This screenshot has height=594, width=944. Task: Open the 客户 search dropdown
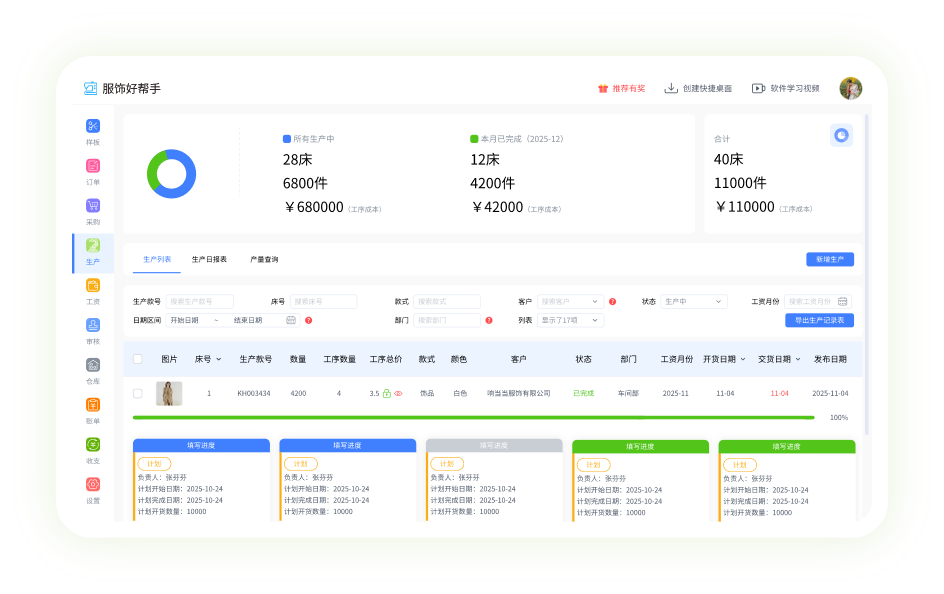569,301
